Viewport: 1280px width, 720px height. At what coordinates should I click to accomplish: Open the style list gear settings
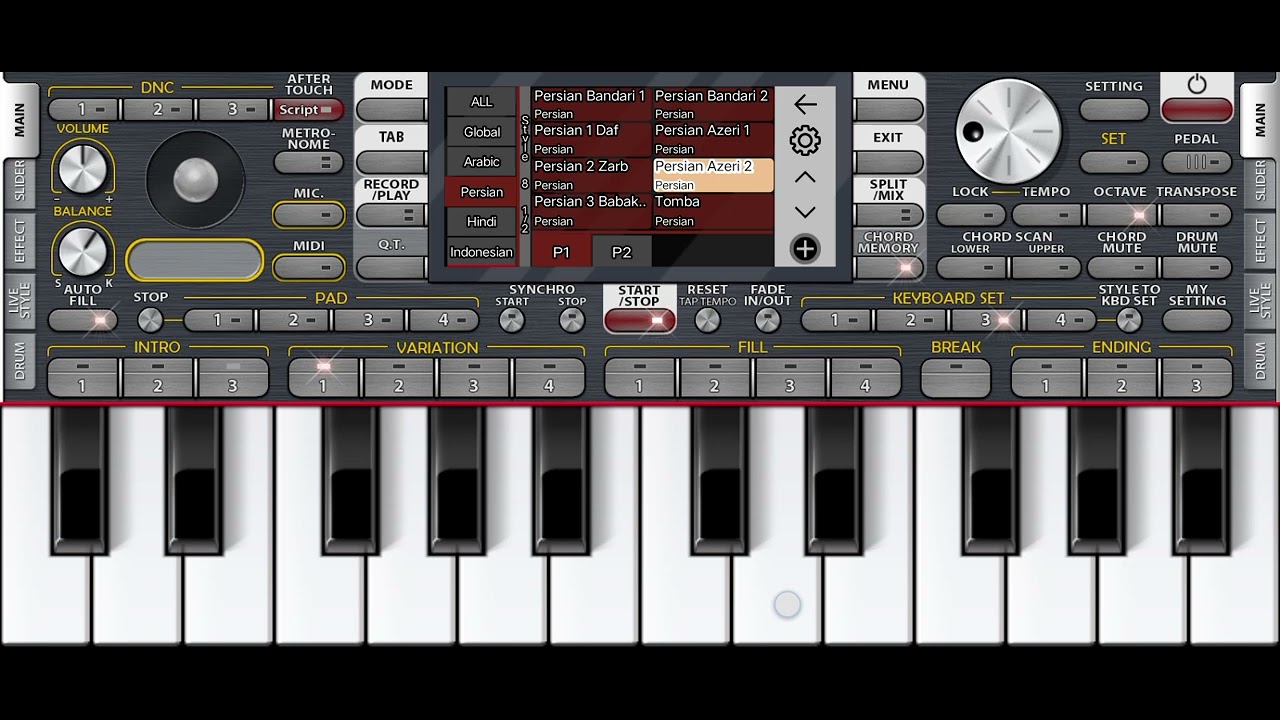(805, 140)
